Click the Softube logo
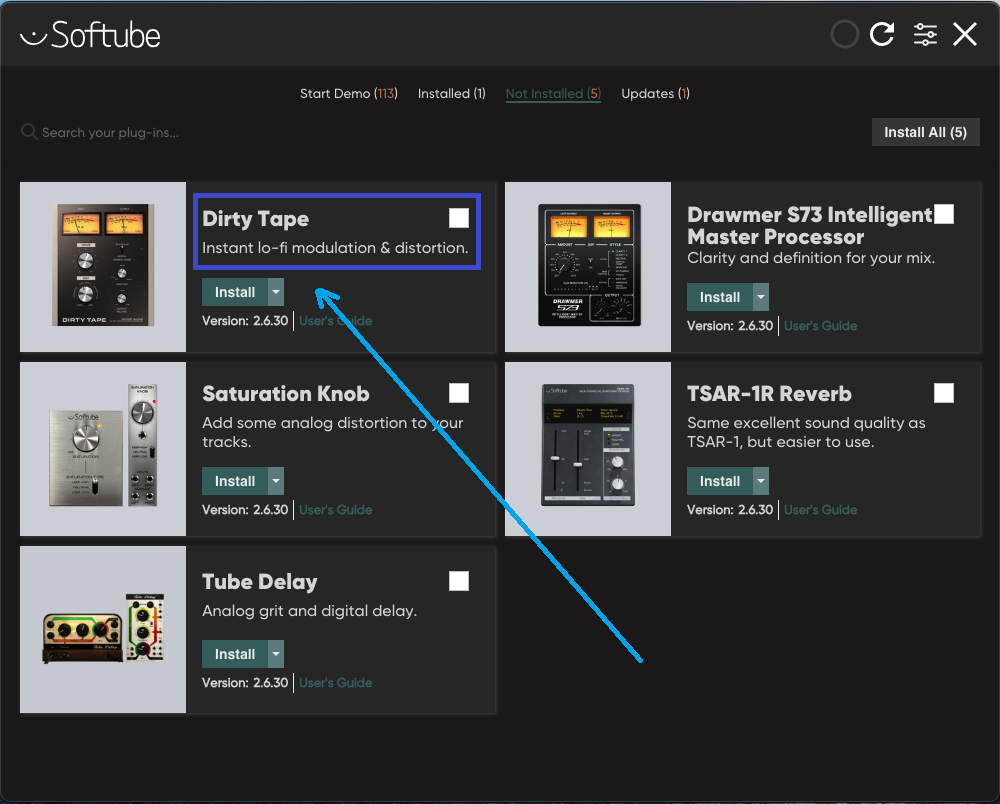Viewport: 1000px width, 804px height. [x=91, y=34]
